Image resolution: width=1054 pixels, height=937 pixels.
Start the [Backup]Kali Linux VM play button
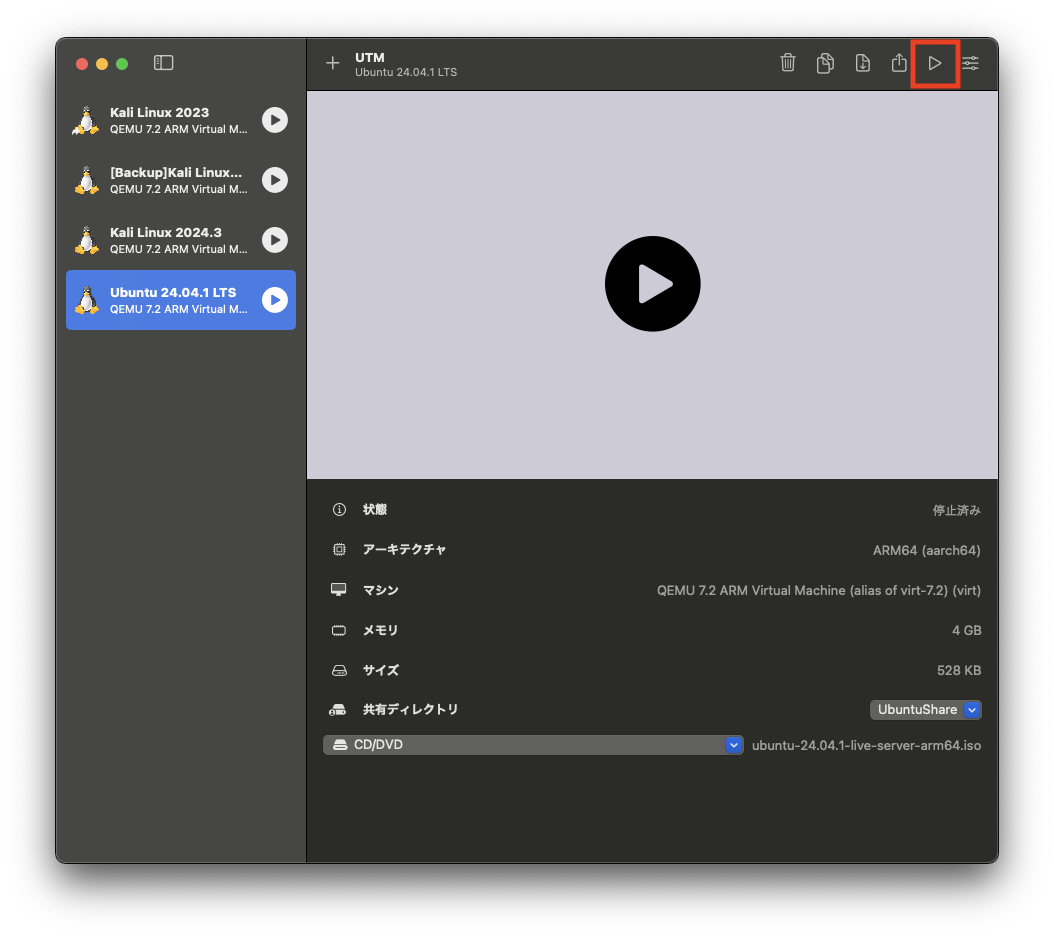pos(275,180)
